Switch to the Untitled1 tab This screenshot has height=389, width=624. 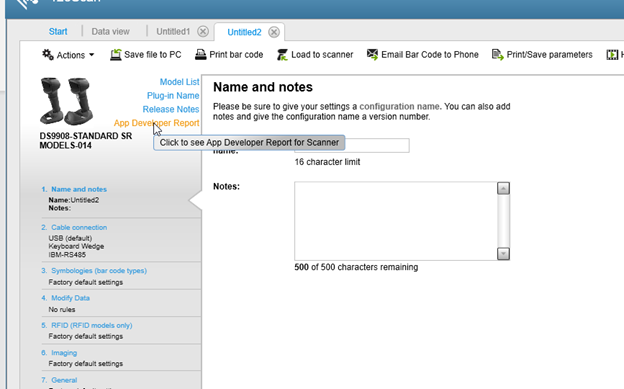click(173, 31)
